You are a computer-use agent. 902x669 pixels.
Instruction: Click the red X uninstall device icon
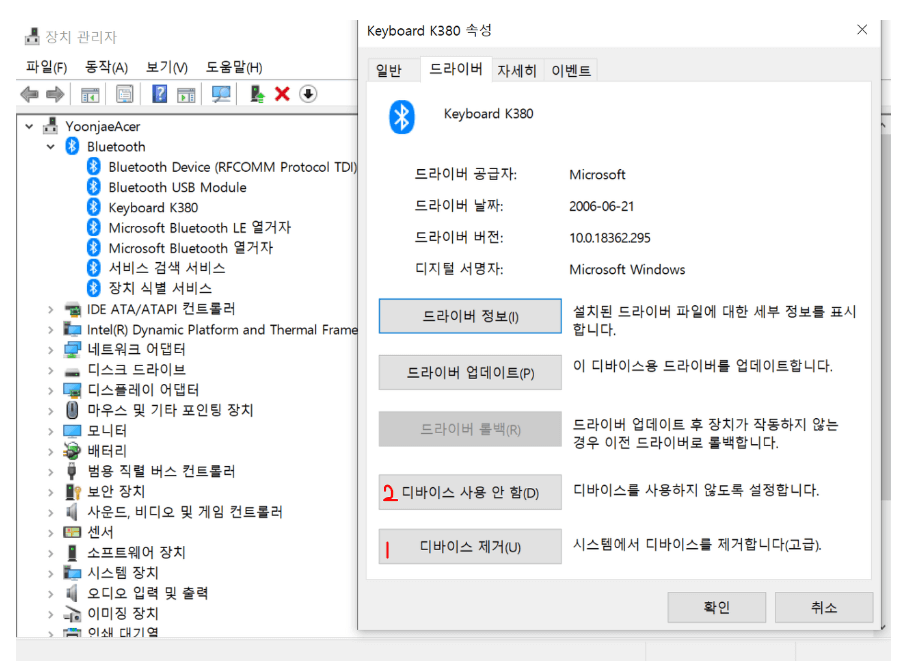pos(282,93)
